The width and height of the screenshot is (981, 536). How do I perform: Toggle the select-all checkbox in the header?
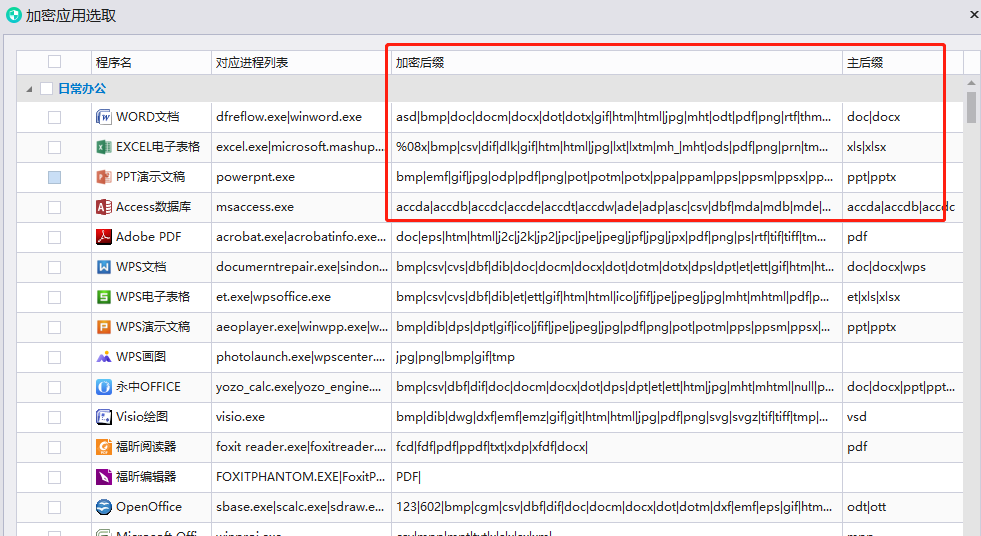tap(54, 61)
